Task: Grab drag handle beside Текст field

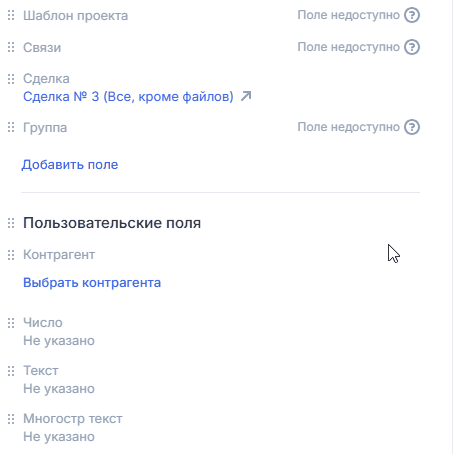Action: [11, 371]
